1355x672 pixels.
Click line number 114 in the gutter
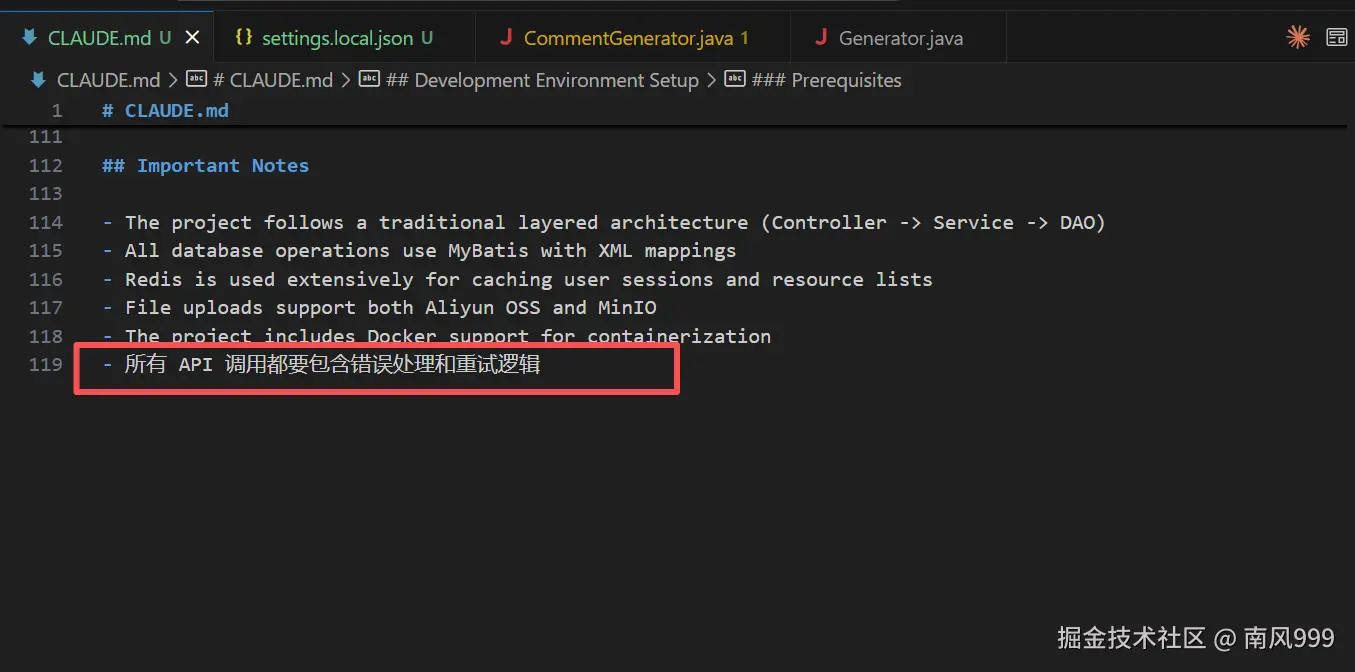(x=45, y=222)
